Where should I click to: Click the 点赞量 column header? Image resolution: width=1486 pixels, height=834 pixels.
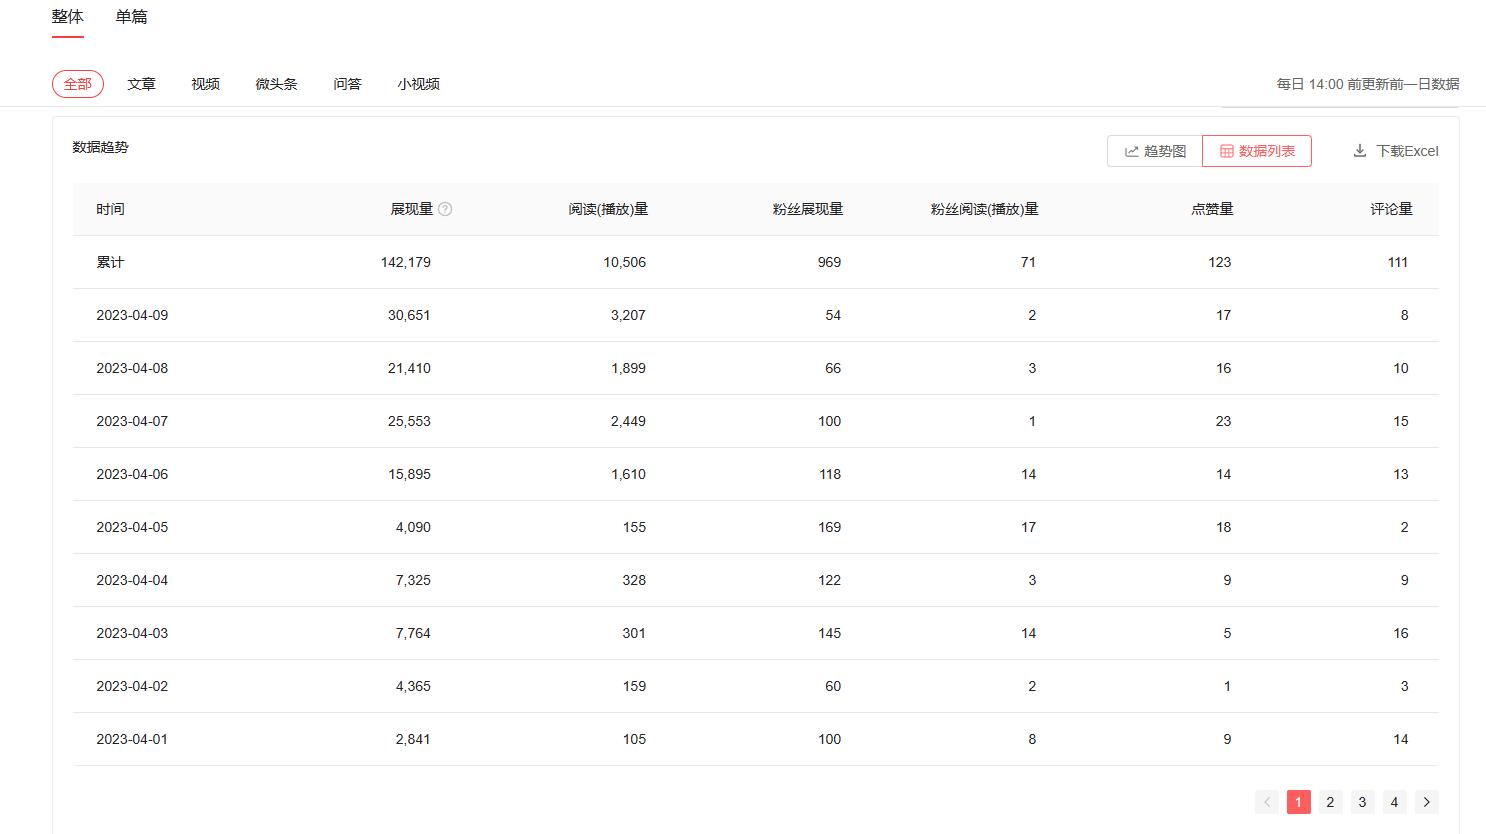[1212, 209]
